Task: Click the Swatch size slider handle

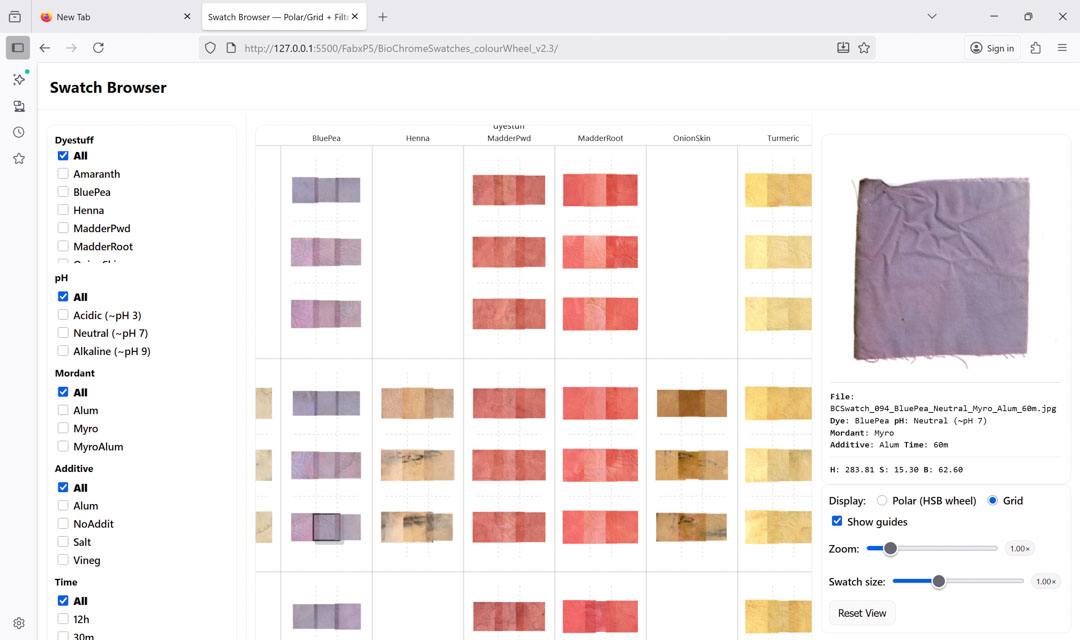Action: tap(938, 581)
